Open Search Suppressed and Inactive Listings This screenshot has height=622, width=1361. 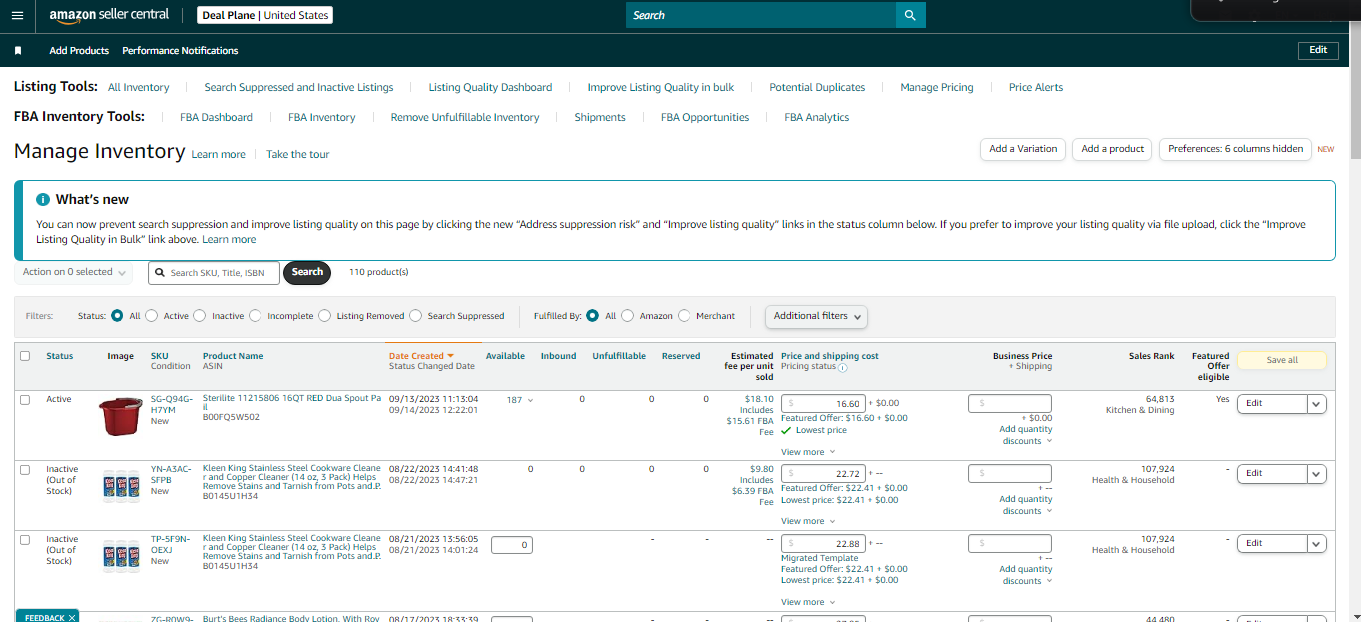299,87
